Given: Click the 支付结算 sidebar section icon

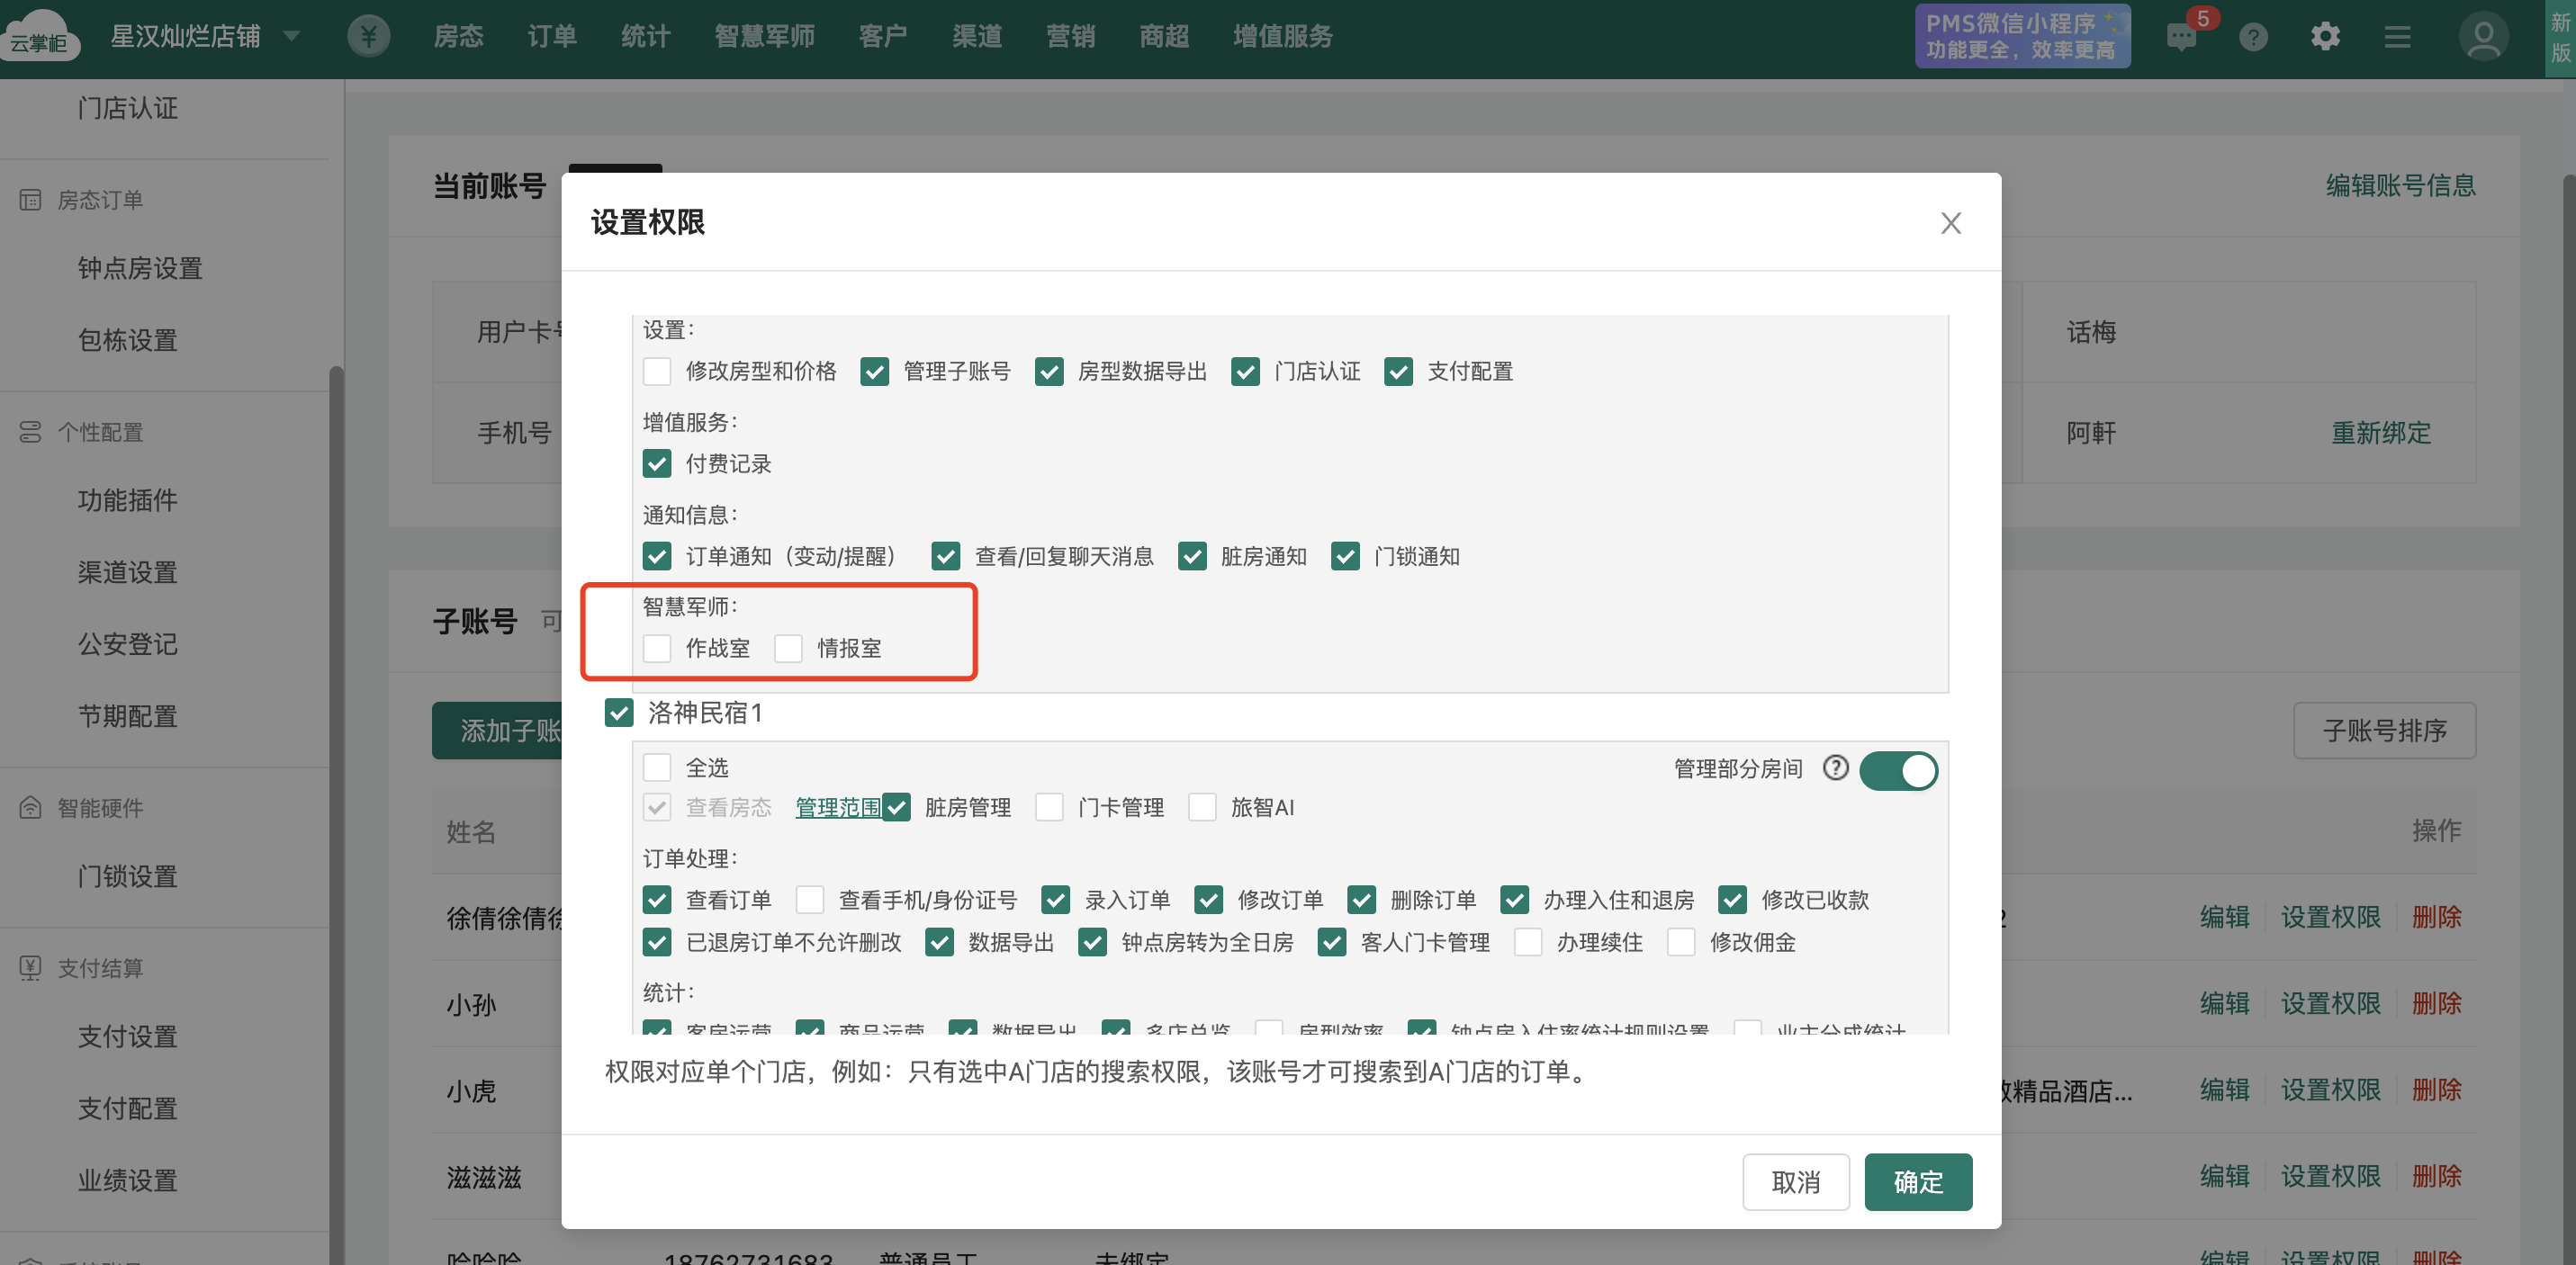Looking at the screenshot, I should tap(30, 967).
